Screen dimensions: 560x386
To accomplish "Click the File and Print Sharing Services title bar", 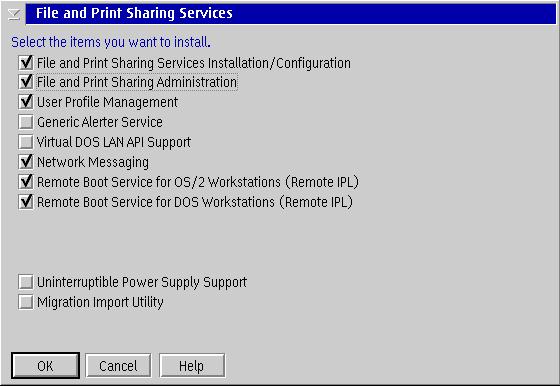I will click(x=291, y=14).
